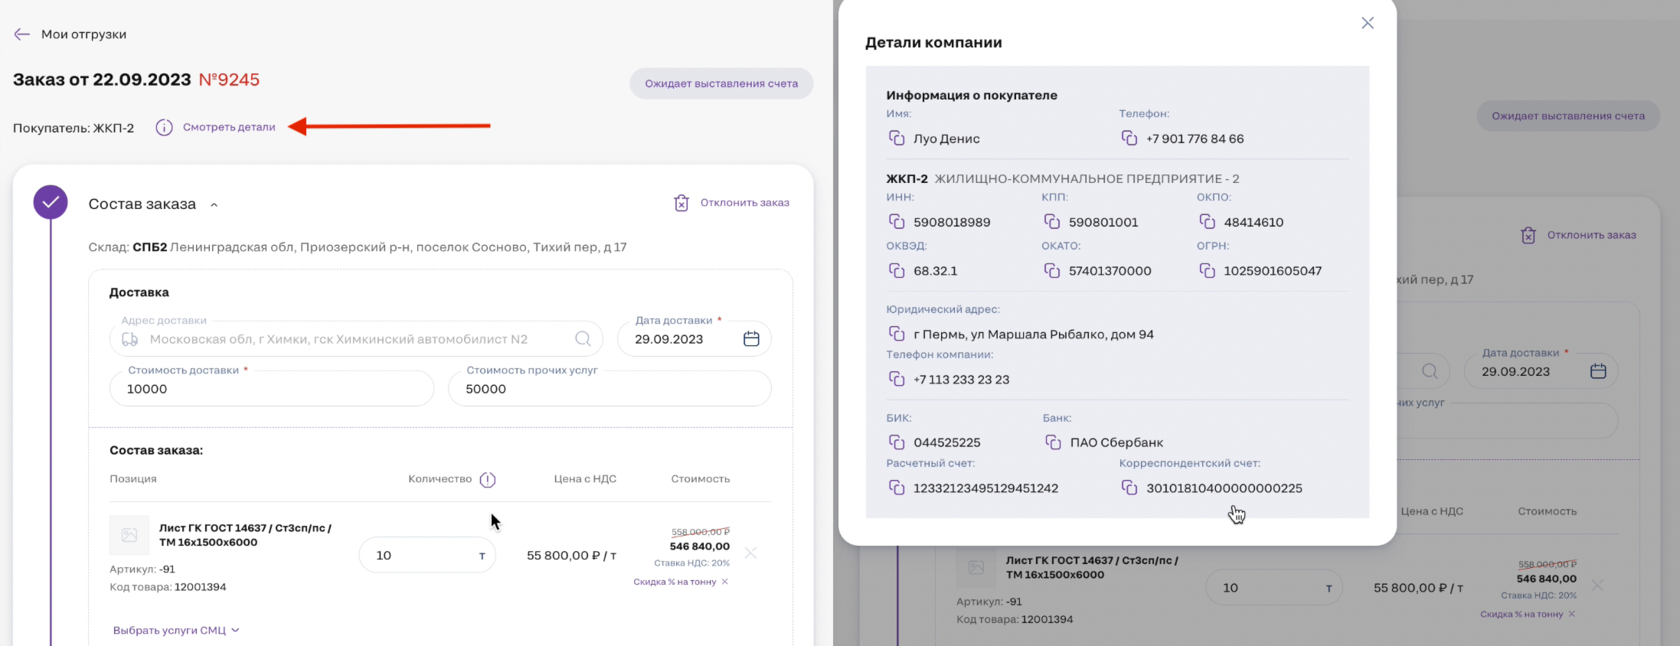Copy the ОКВЭД value 68.32.1
Viewport: 1680px width, 646px height.
896,271
